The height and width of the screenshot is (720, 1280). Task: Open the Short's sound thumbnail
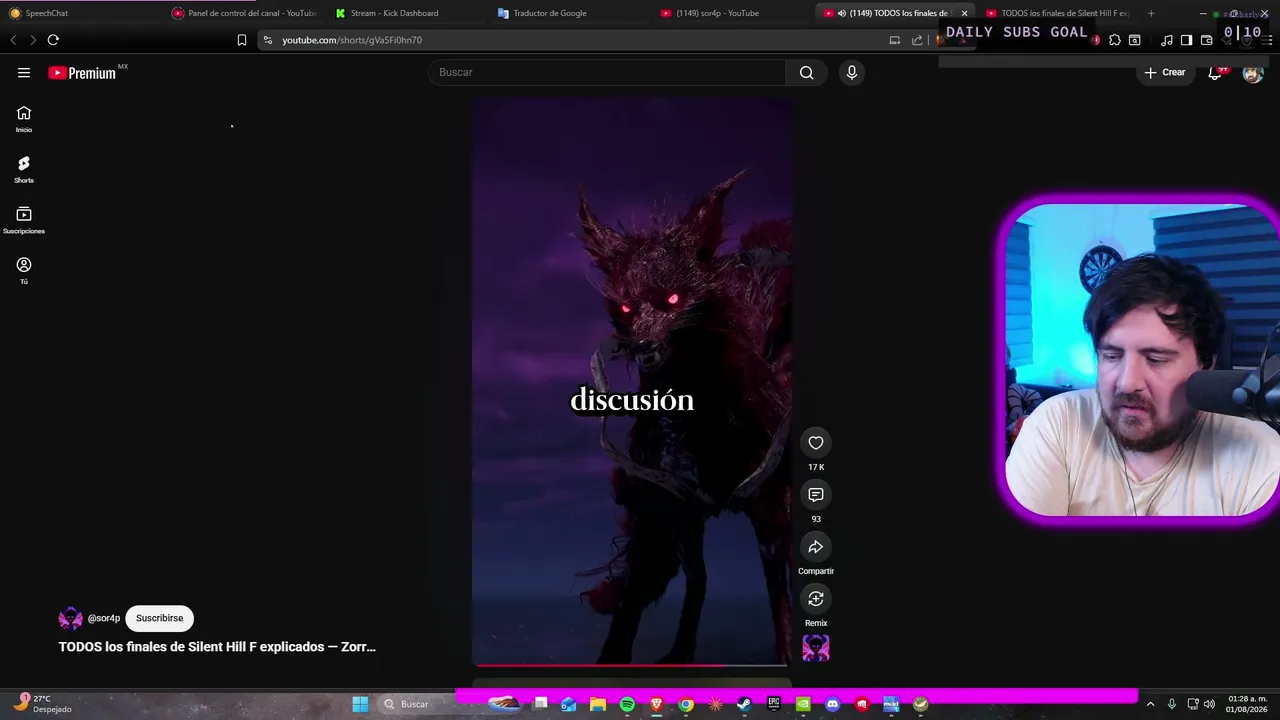[816, 649]
